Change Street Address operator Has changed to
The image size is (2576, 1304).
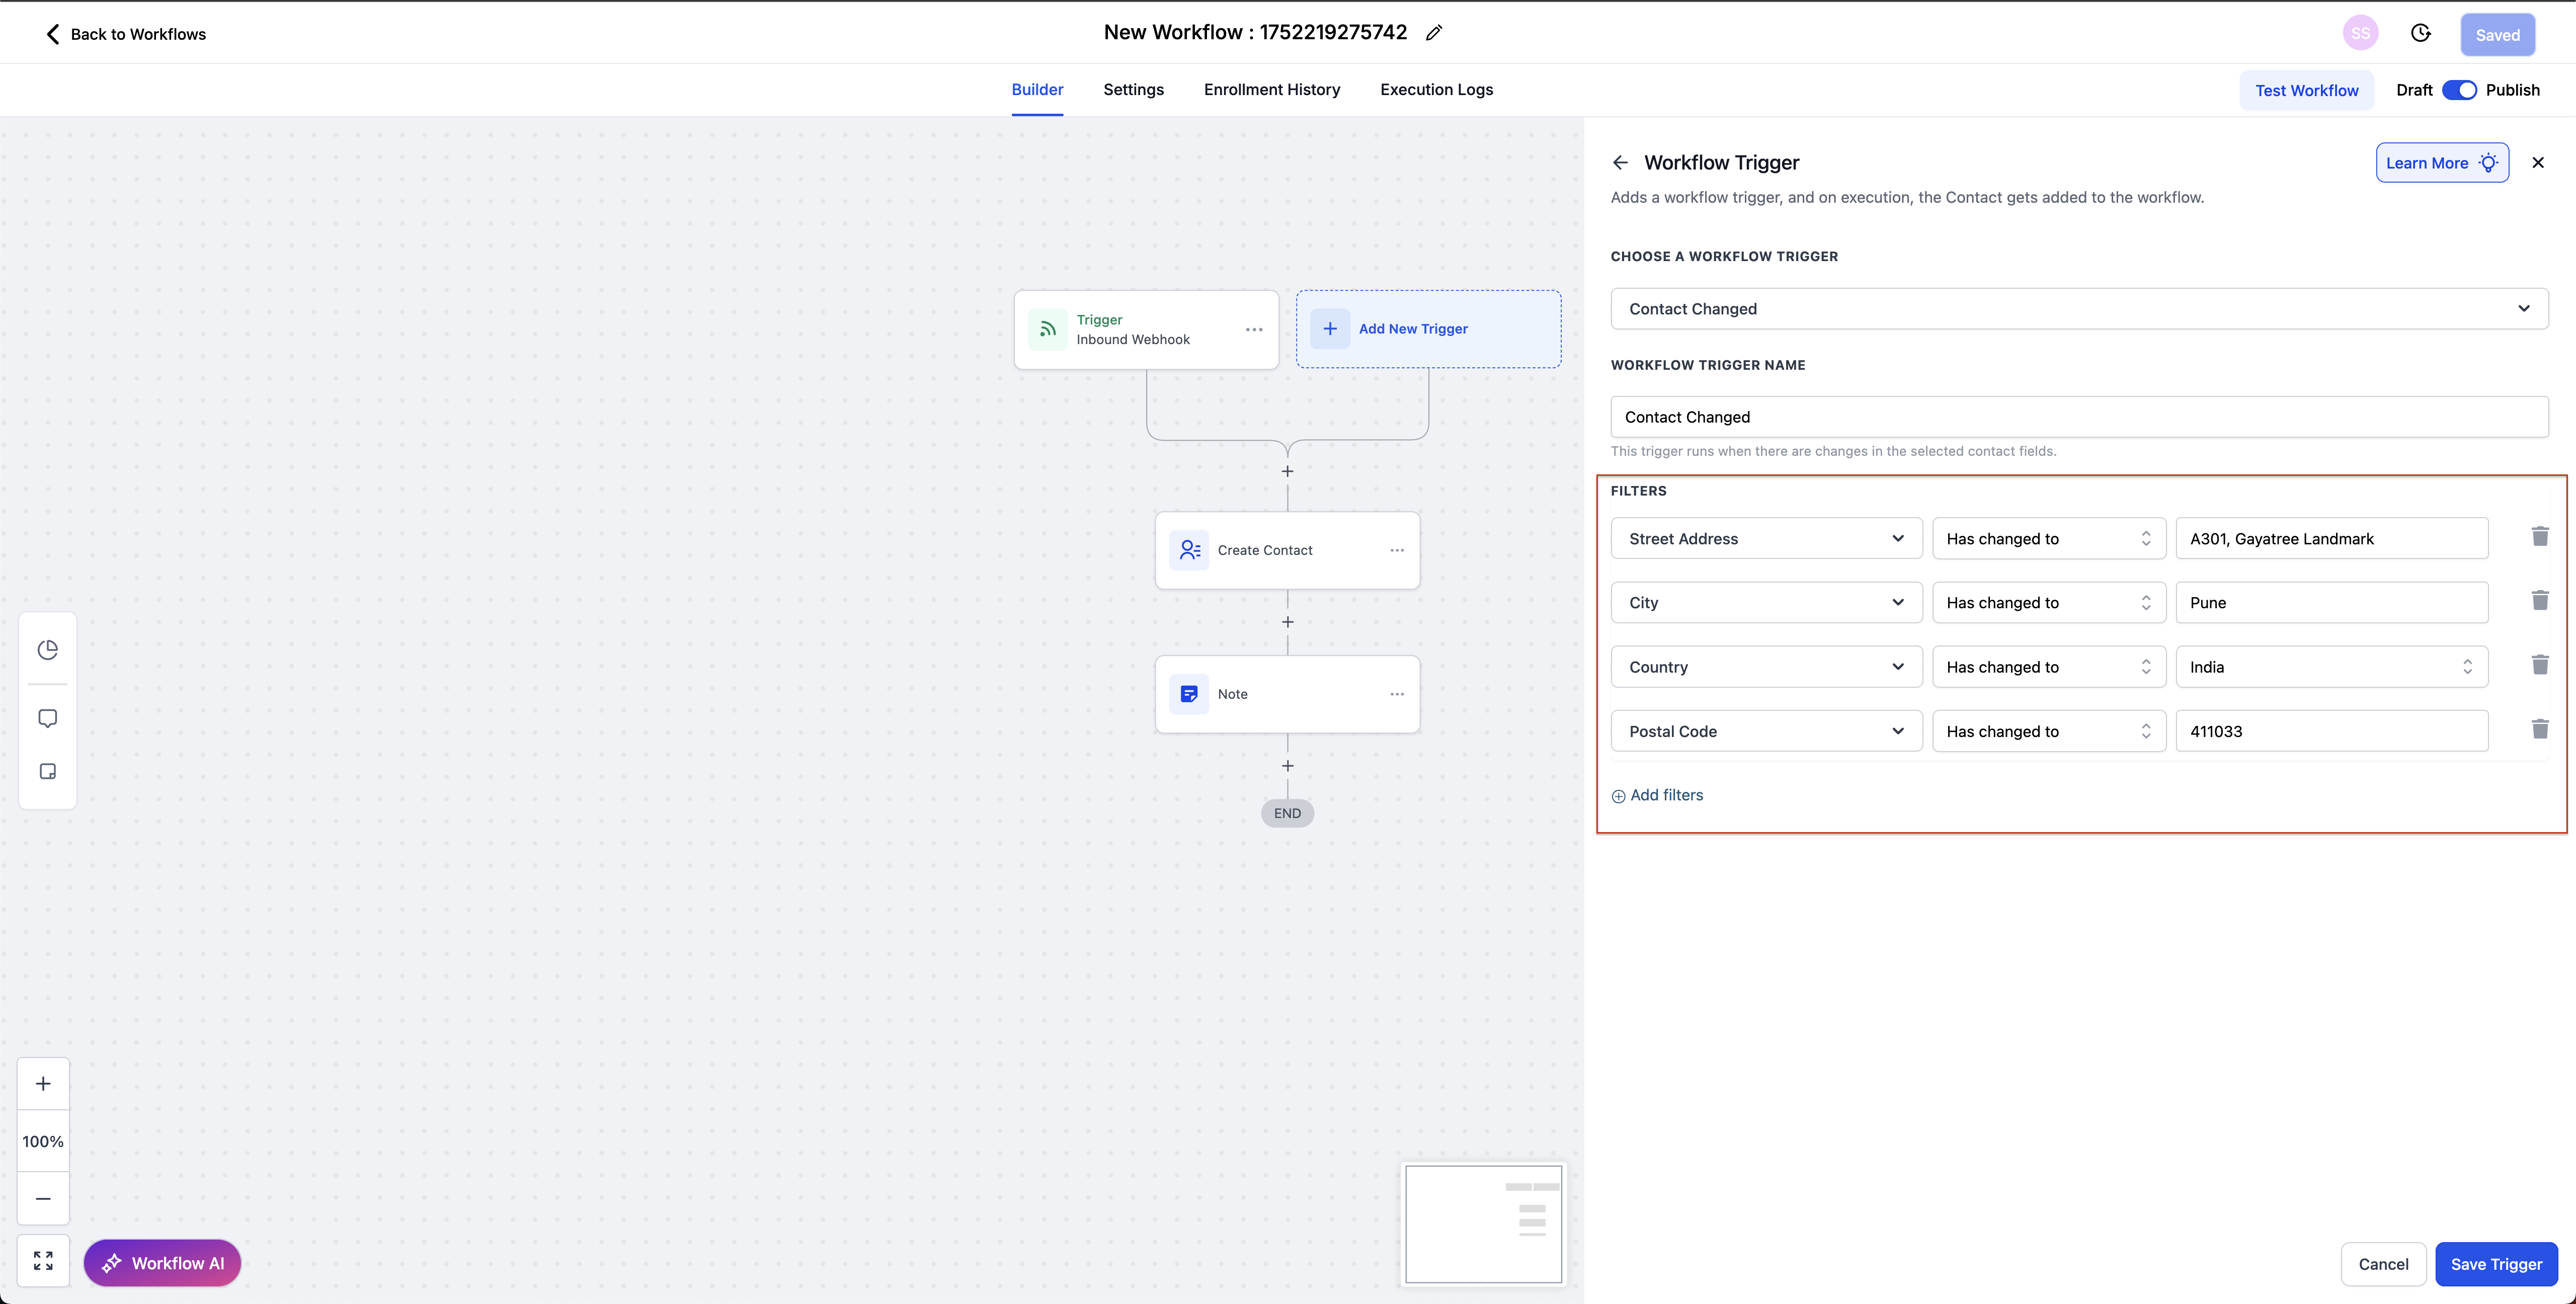point(2049,538)
